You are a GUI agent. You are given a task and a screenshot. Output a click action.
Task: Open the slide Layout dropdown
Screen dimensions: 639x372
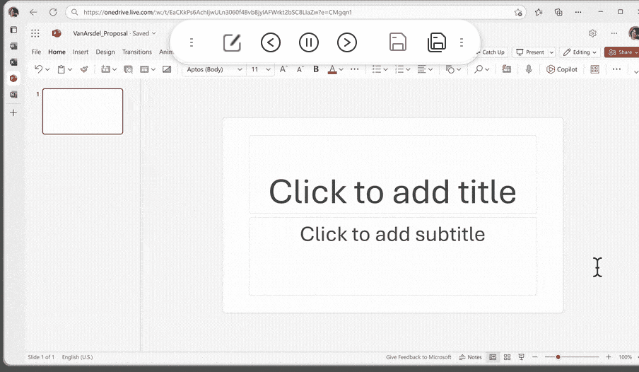(148, 70)
